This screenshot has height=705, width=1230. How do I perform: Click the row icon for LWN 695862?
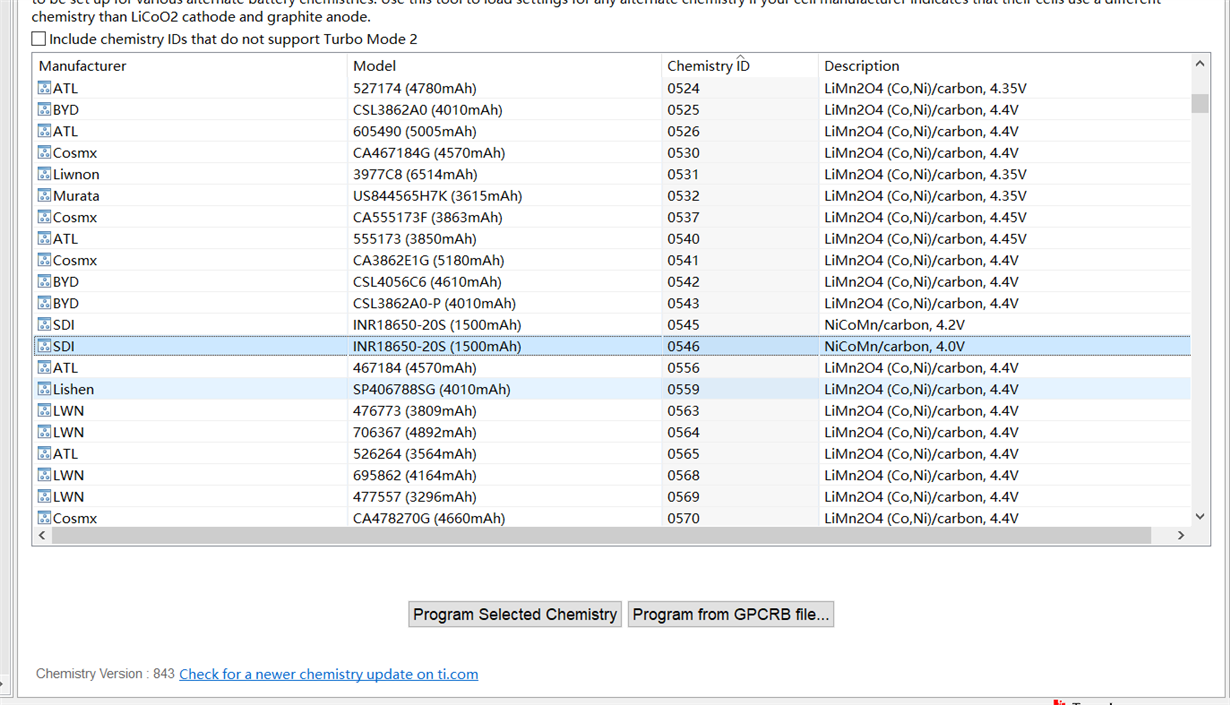[x=44, y=475]
